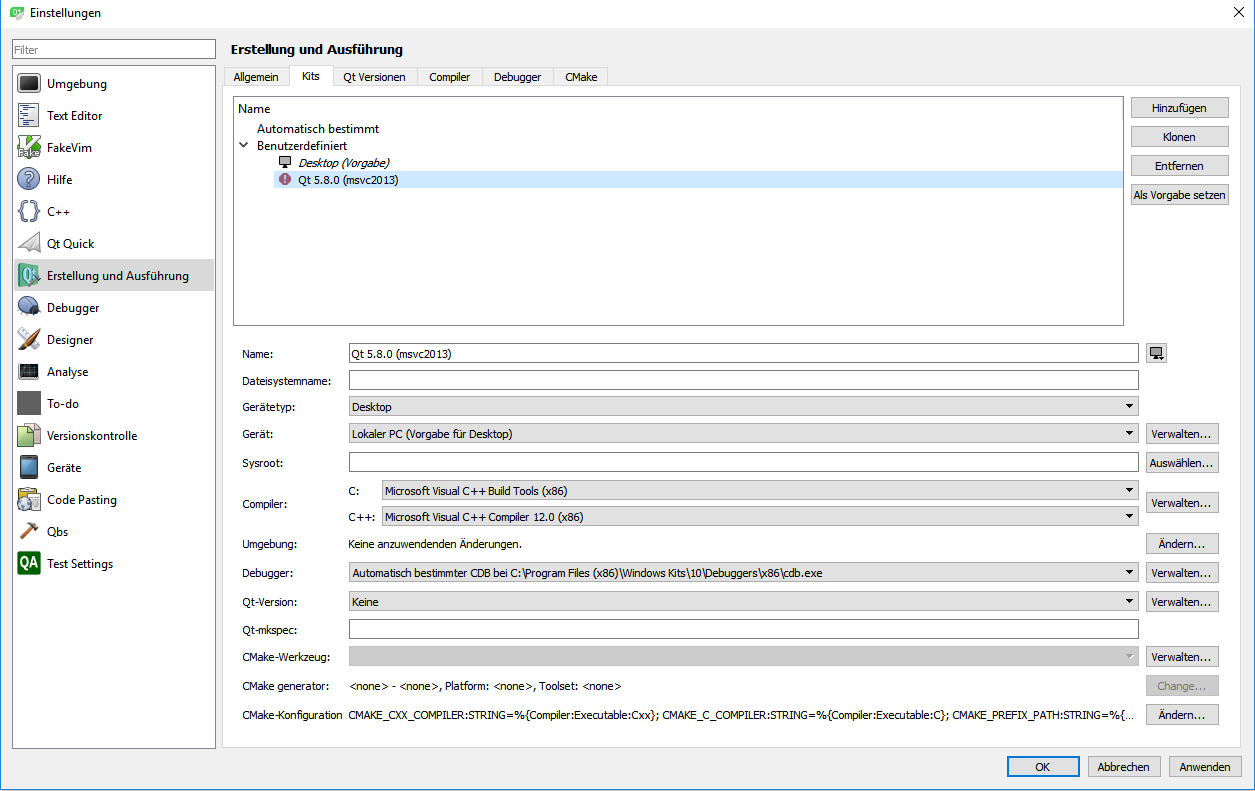Viewport: 1255px width, 791px height.
Task: Open the Designer category icon
Action: pyautogui.click(x=29, y=340)
